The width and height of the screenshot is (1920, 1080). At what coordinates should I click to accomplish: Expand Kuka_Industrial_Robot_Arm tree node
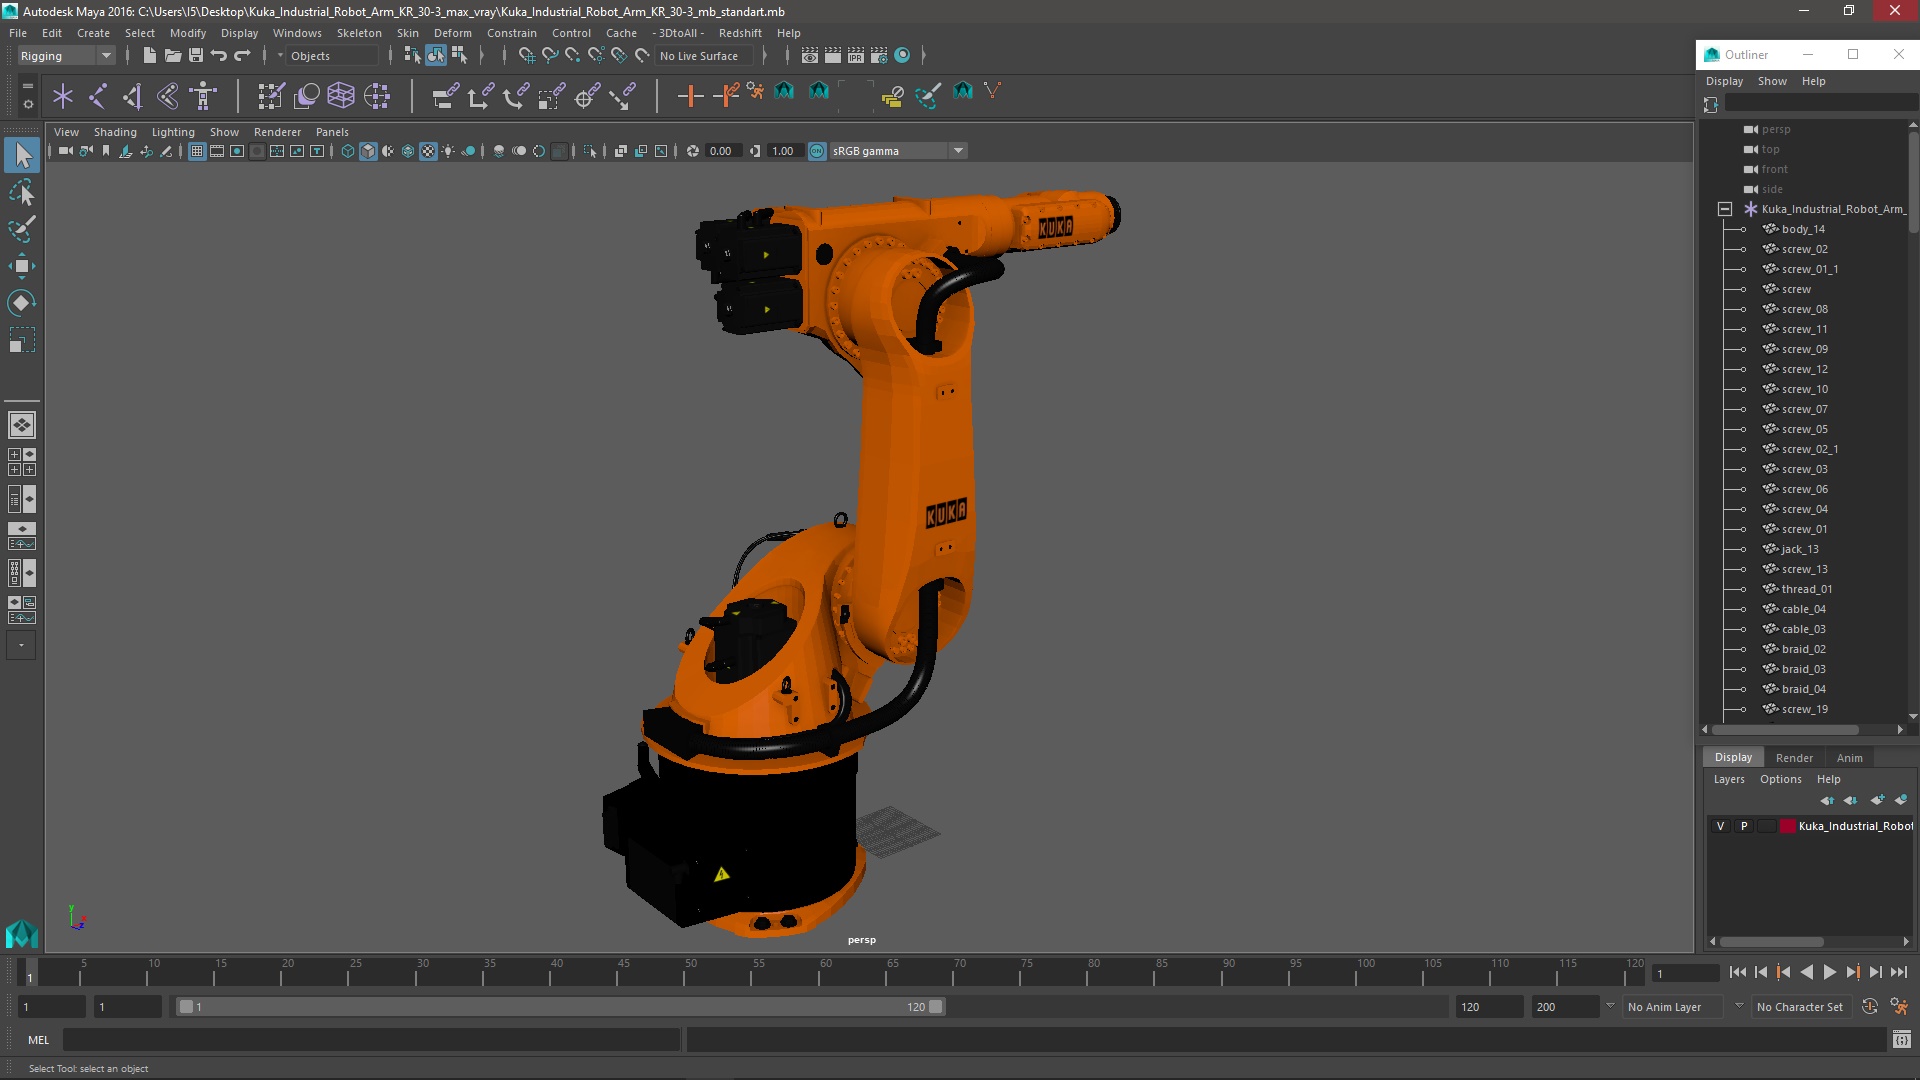coord(1725,208)
